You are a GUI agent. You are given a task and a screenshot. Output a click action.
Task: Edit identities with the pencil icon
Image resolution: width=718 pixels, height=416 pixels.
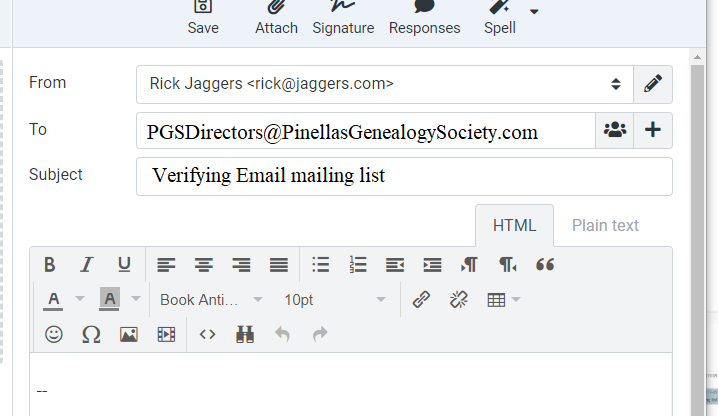point(653,84)
